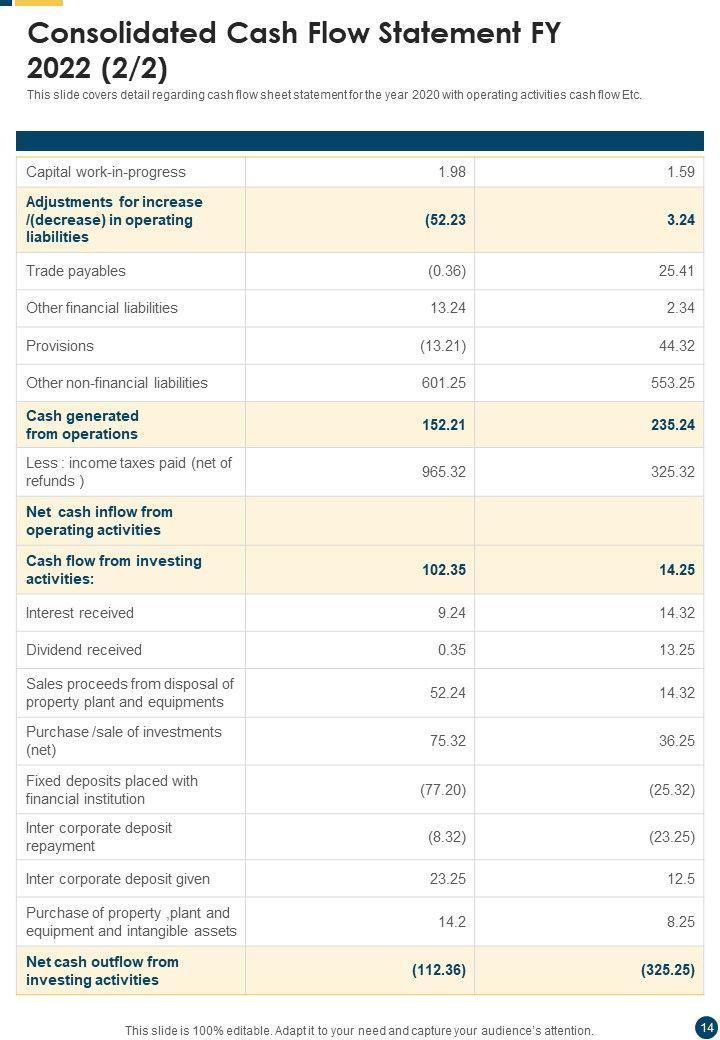The height and width of the screenshot is (1040, 720).
Task: Select the Other financial liabilities label
Action: 102,308
